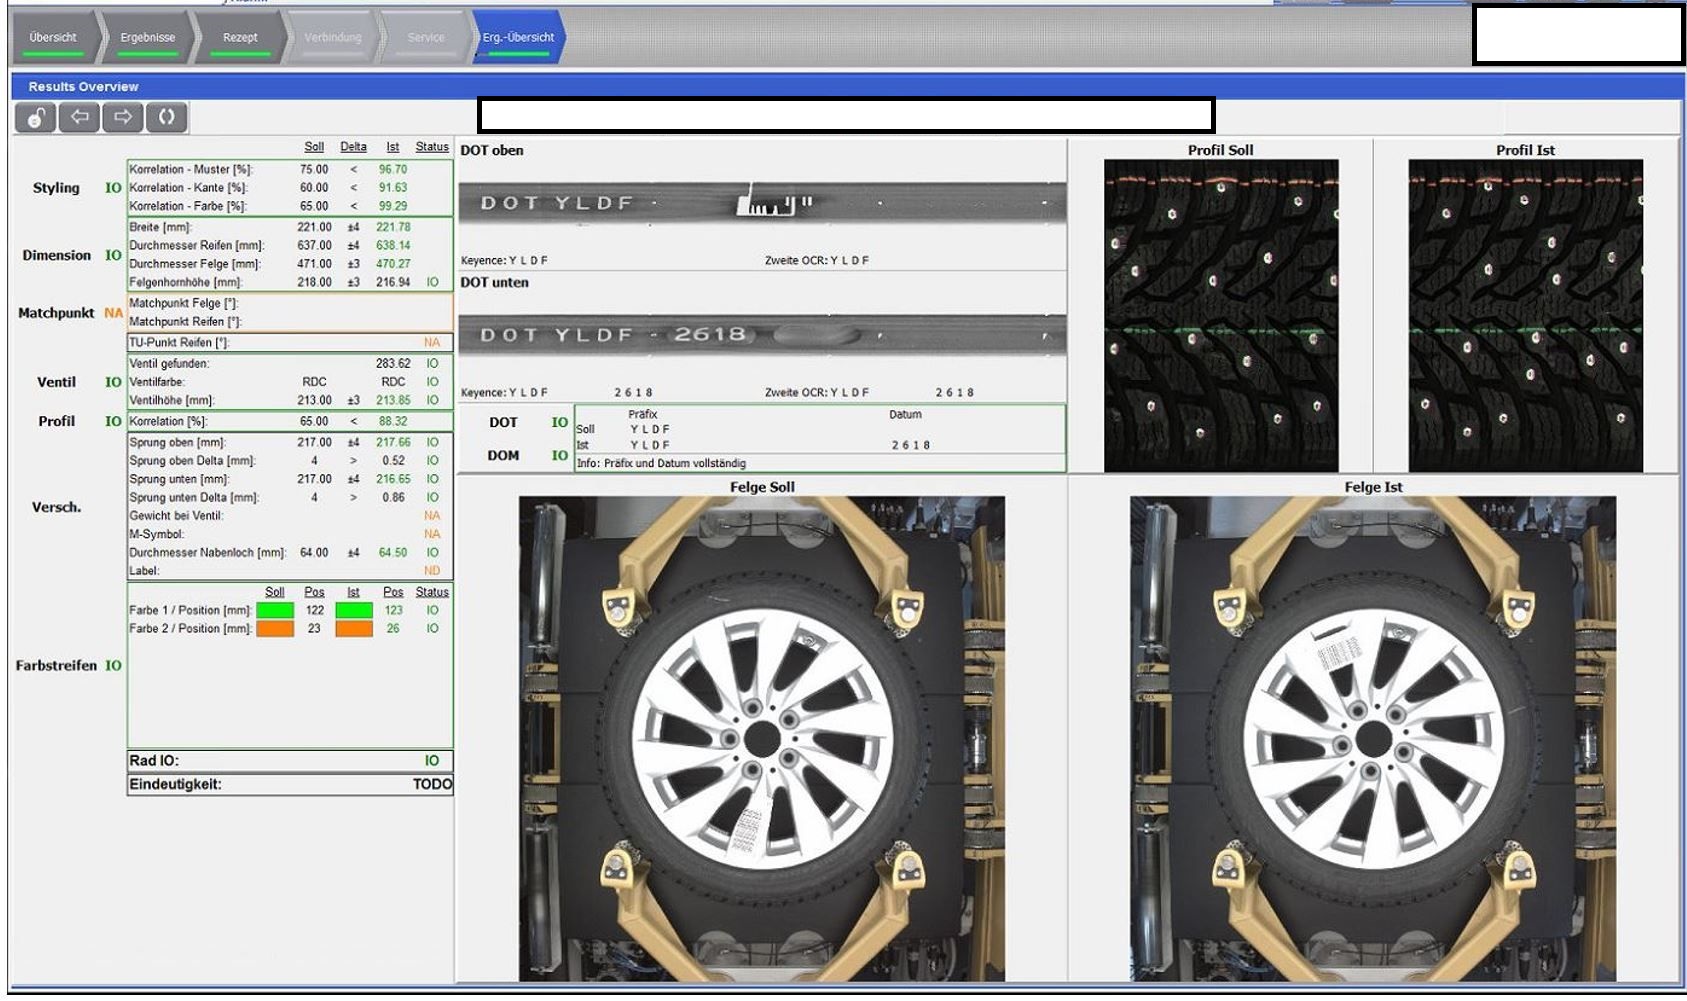
Task: Open the Felge Ist wheel image
Action: (1373, 739)
